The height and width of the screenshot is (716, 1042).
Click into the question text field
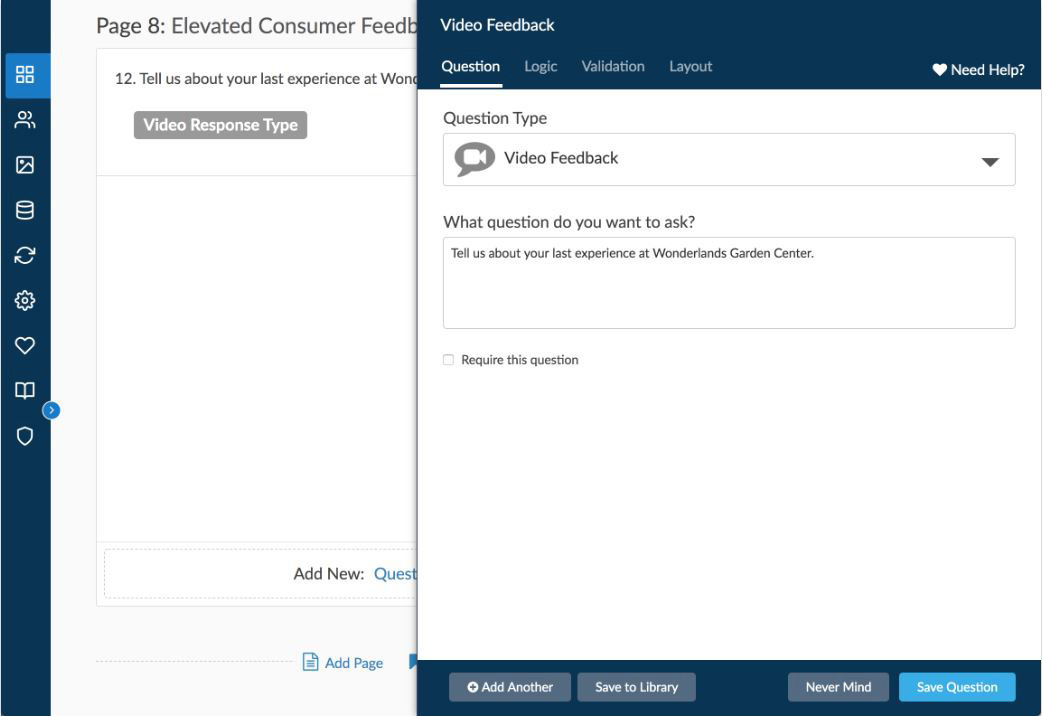tap(729, 283)
